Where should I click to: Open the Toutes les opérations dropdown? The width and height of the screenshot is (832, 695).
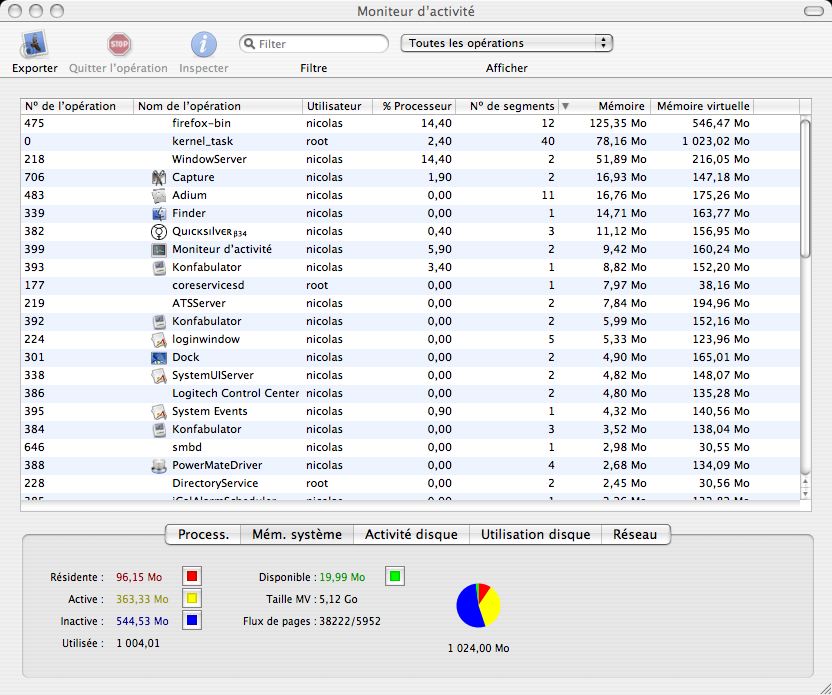[507, 43]
